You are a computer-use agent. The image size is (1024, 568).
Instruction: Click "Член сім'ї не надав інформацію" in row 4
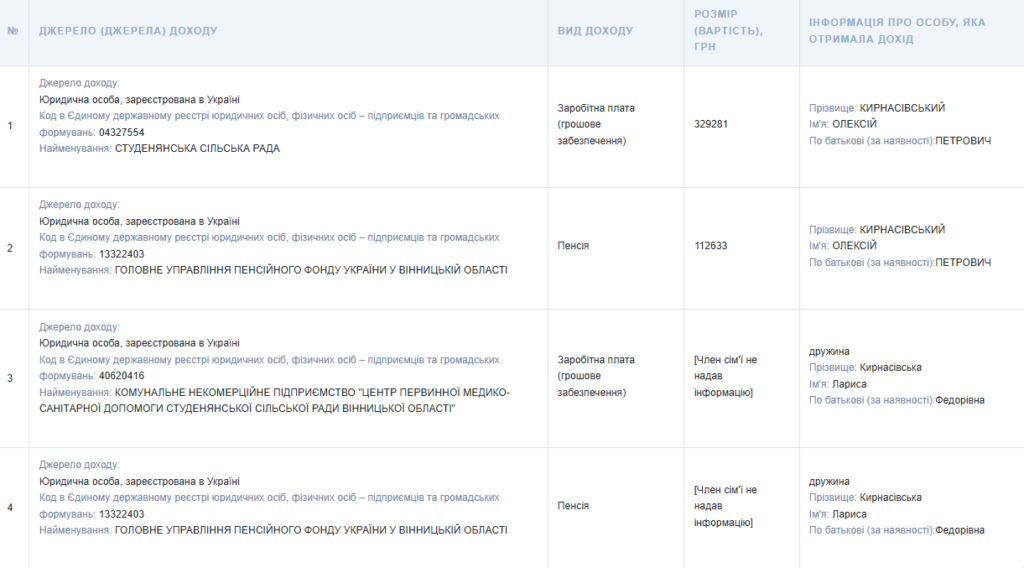tap(725, 506)
